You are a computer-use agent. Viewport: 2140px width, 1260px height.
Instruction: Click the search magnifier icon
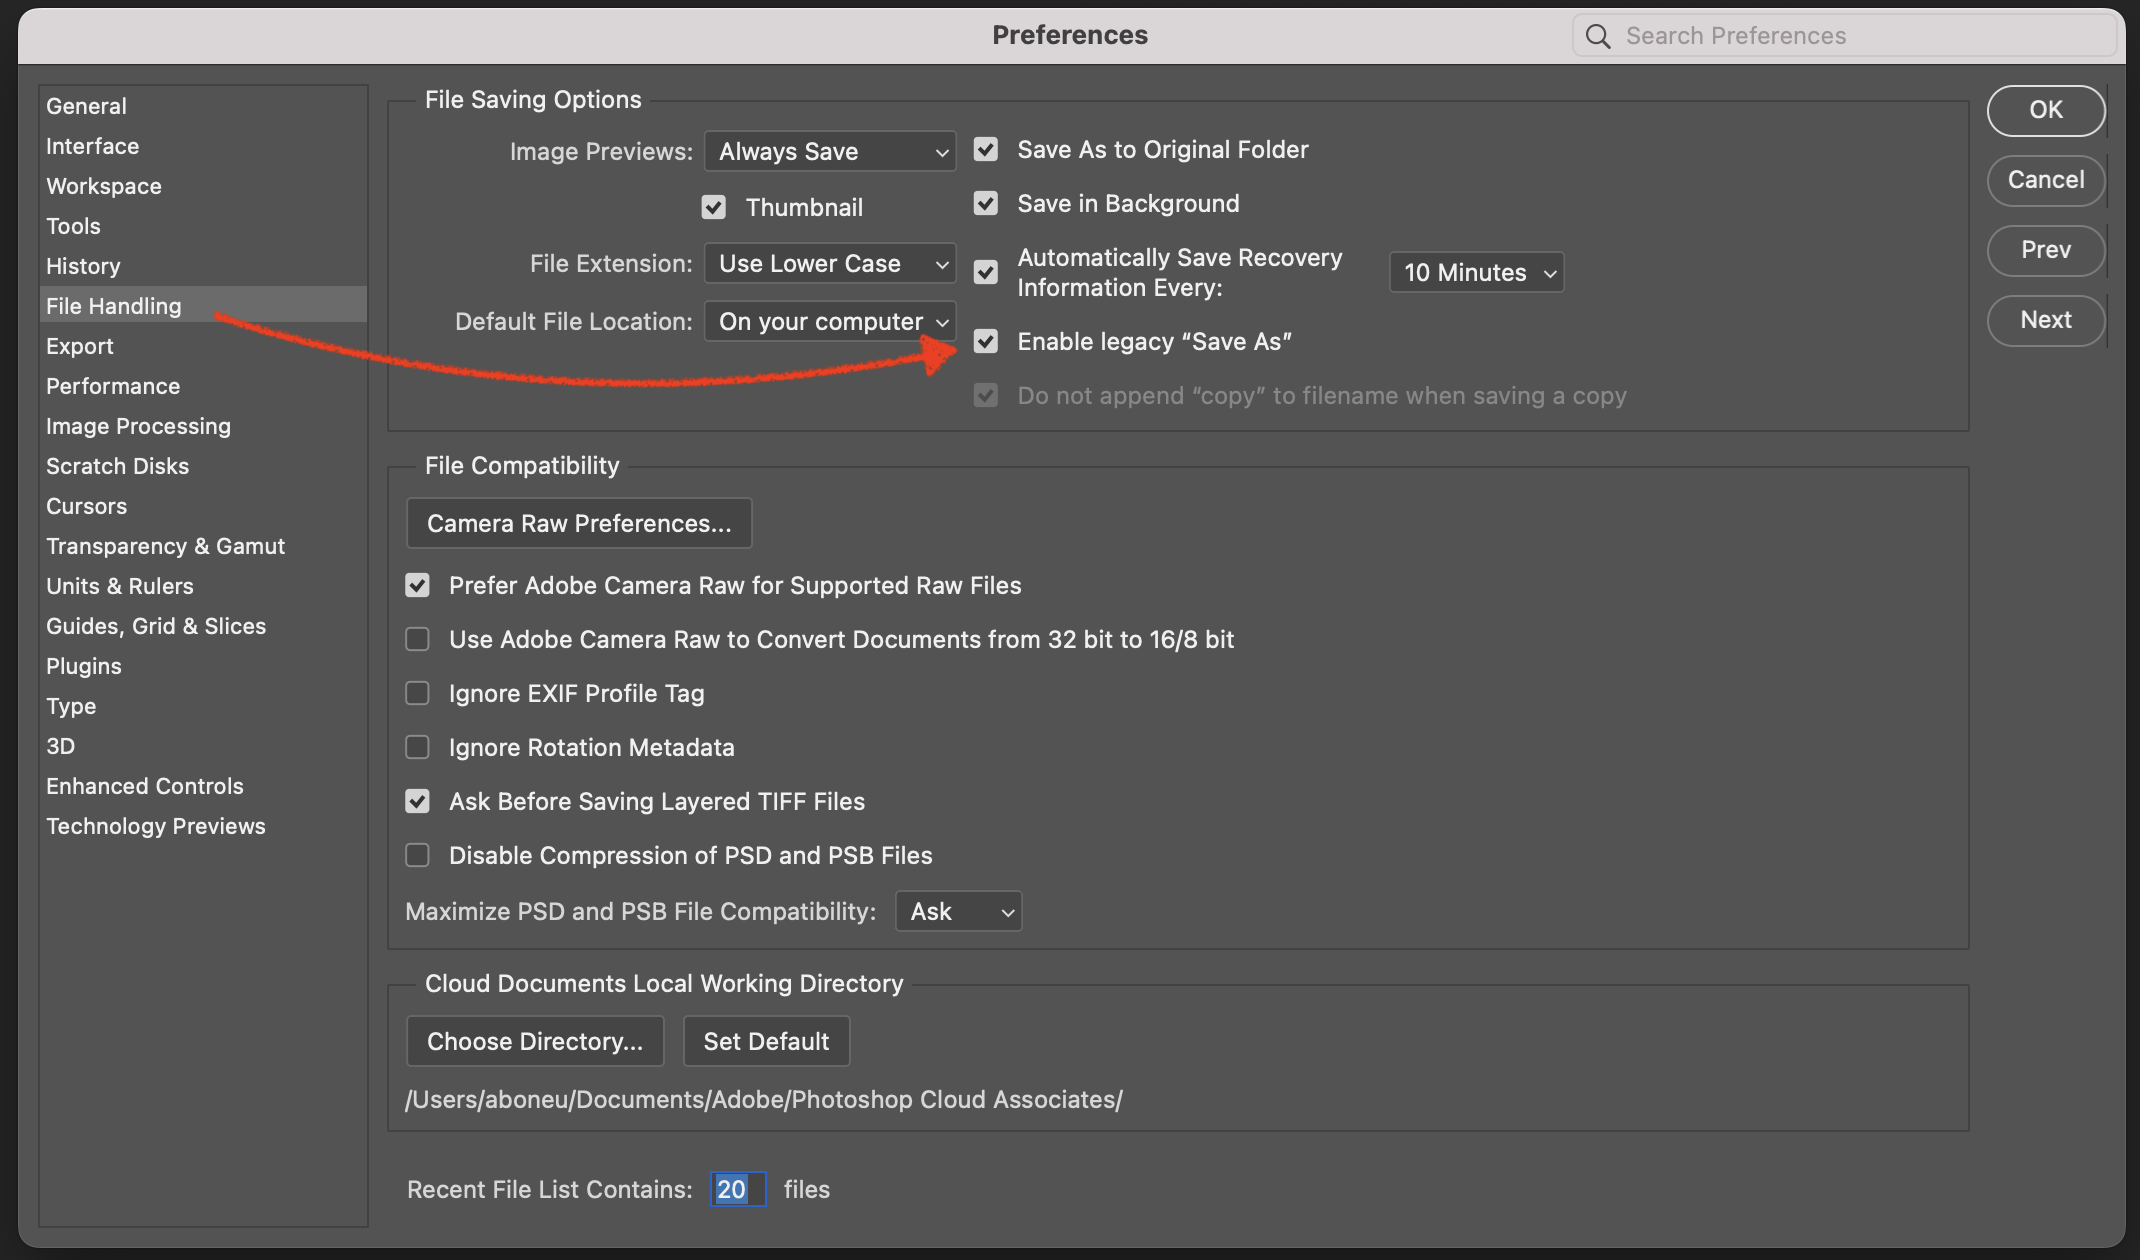pyautogui.click(x=1597, y=37)
